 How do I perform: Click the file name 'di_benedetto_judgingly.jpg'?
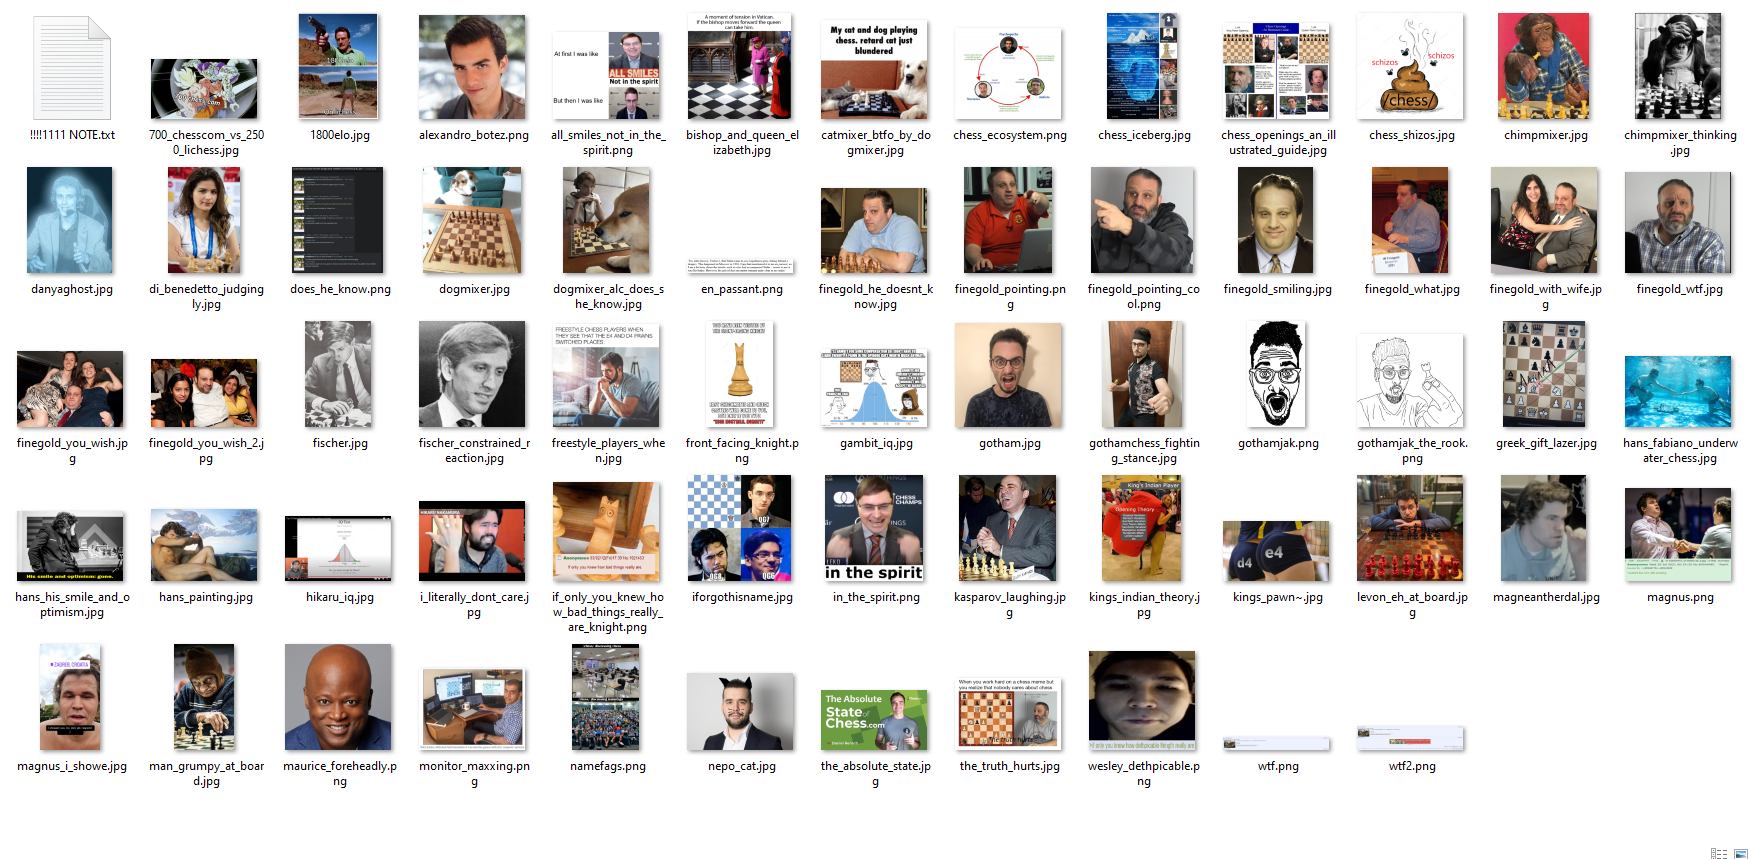click(x=206, y=297)
